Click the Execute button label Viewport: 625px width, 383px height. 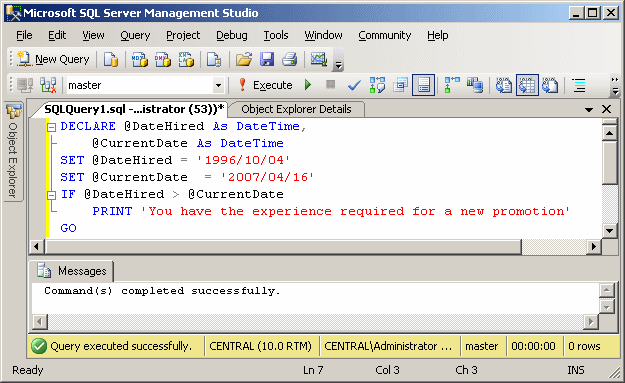pos(273,85)
